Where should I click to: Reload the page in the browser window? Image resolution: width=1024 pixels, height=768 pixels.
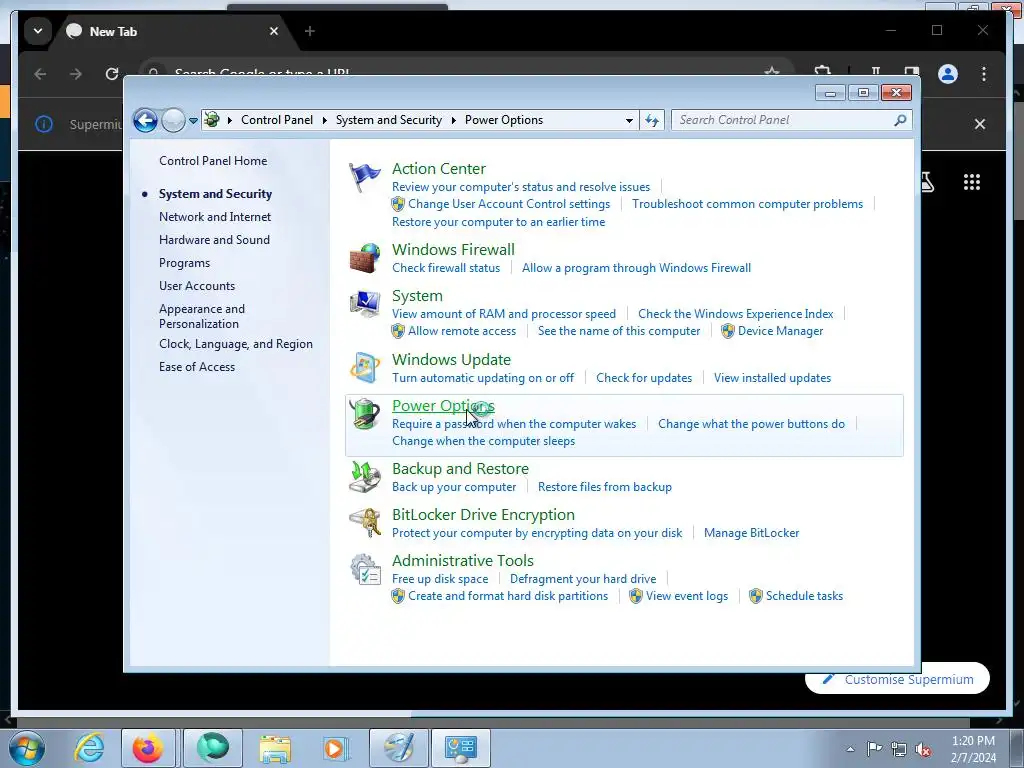[112, 74]
